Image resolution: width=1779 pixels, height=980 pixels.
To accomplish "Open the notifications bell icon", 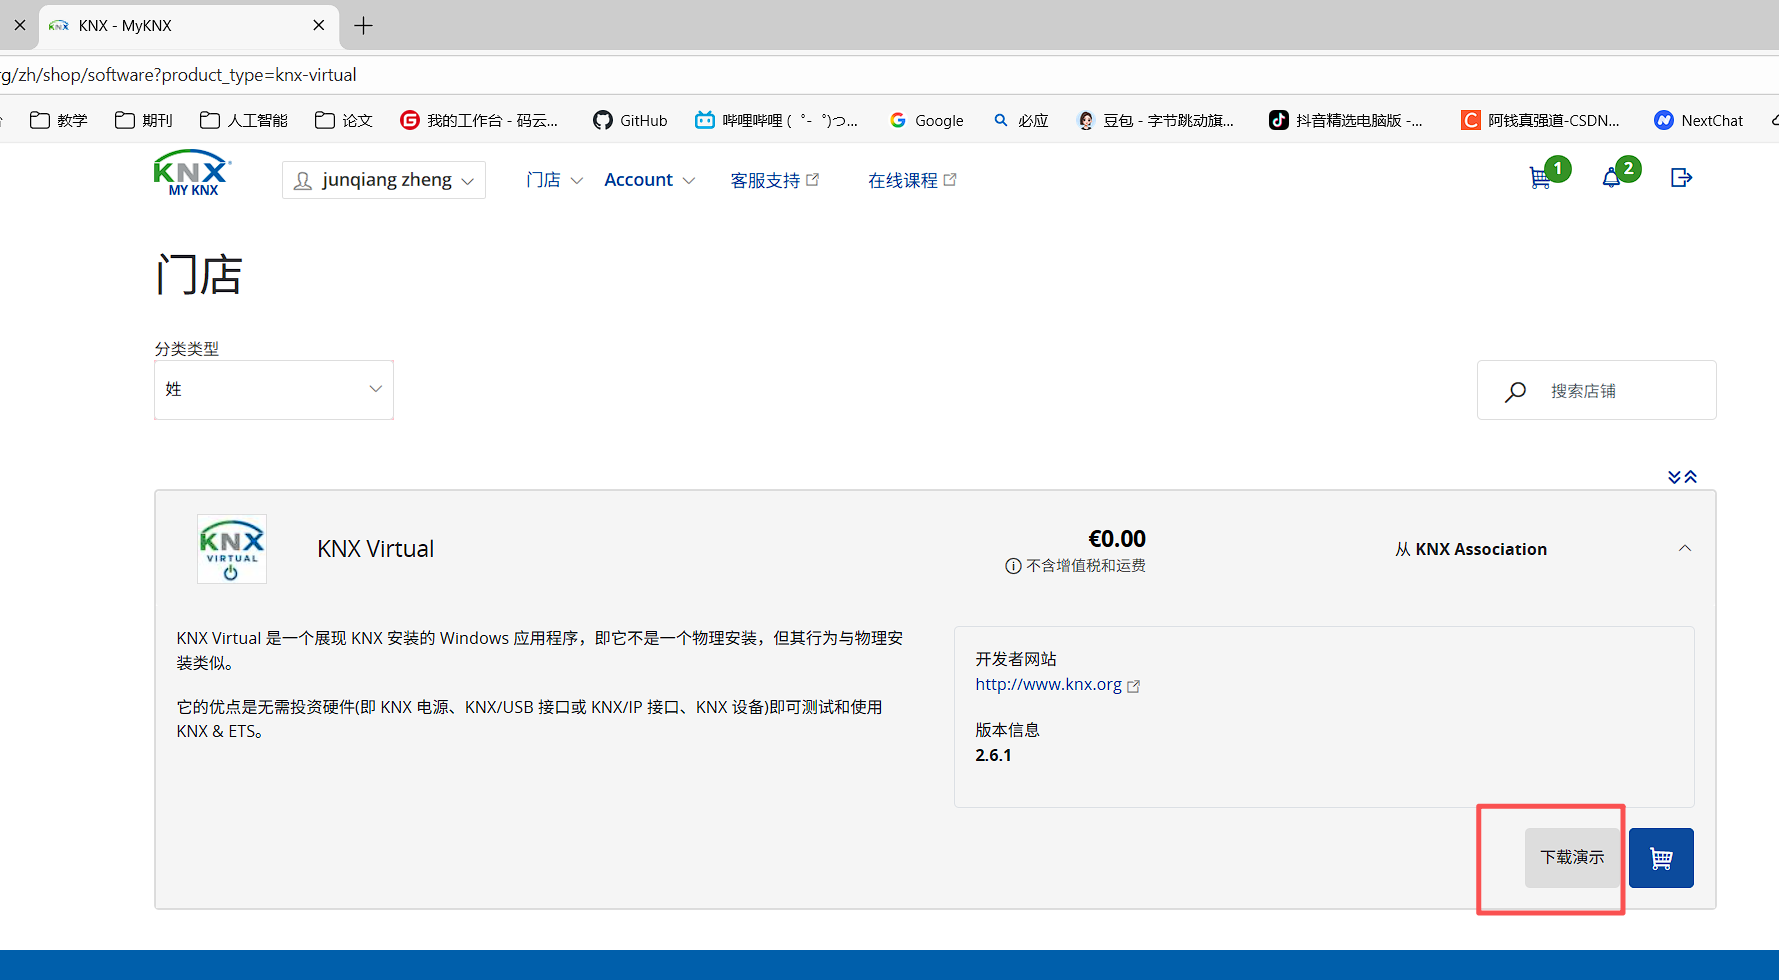I will (1611, 178).
